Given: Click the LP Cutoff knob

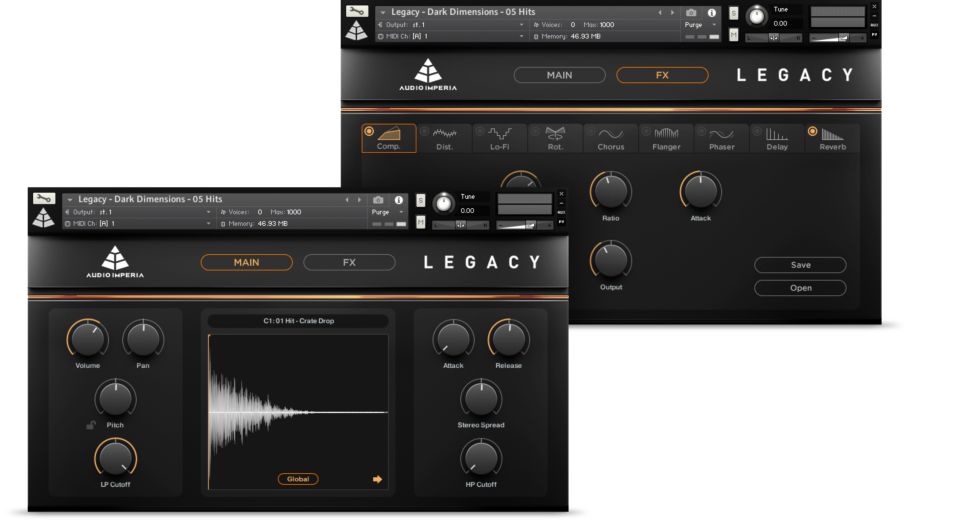Looking at the screenshot, I should point(115,459).
